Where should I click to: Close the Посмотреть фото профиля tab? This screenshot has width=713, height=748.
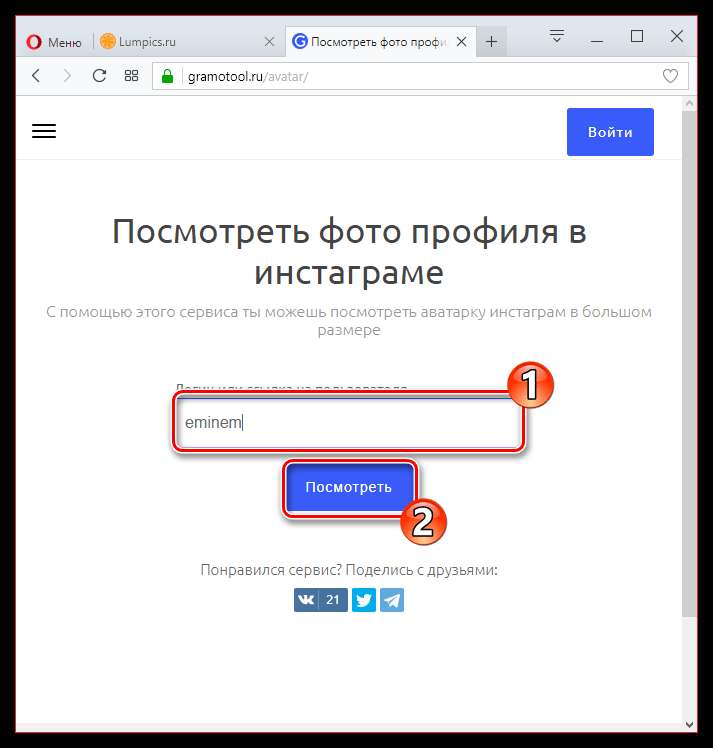[461, 42]
